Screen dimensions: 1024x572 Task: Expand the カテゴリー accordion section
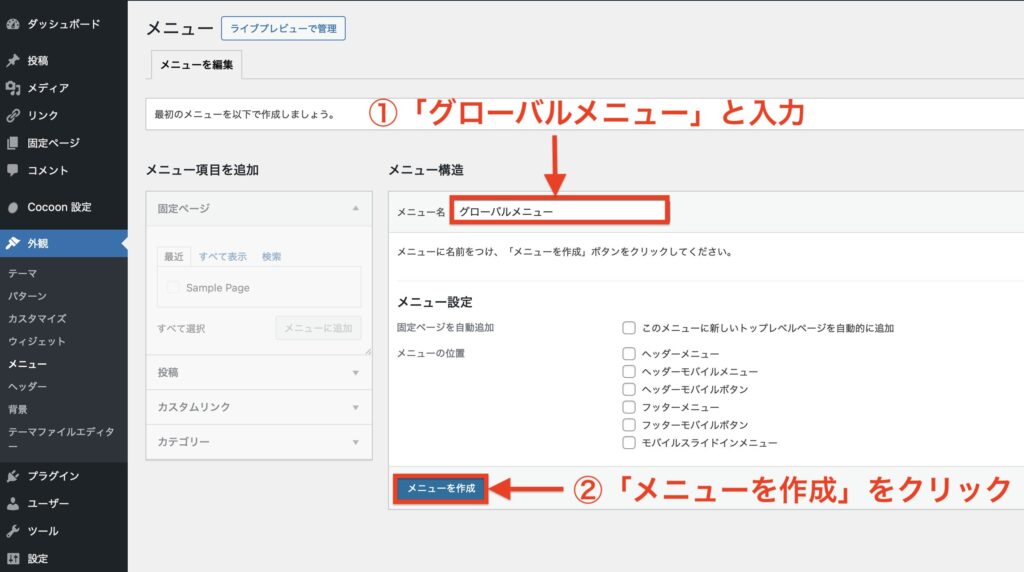tap(257, 442)
